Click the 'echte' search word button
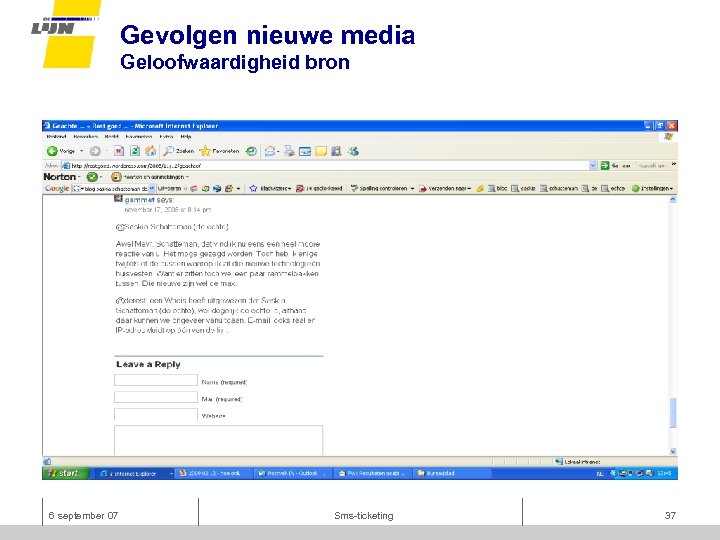The image size is (720, 540). [x=613, y=189]
